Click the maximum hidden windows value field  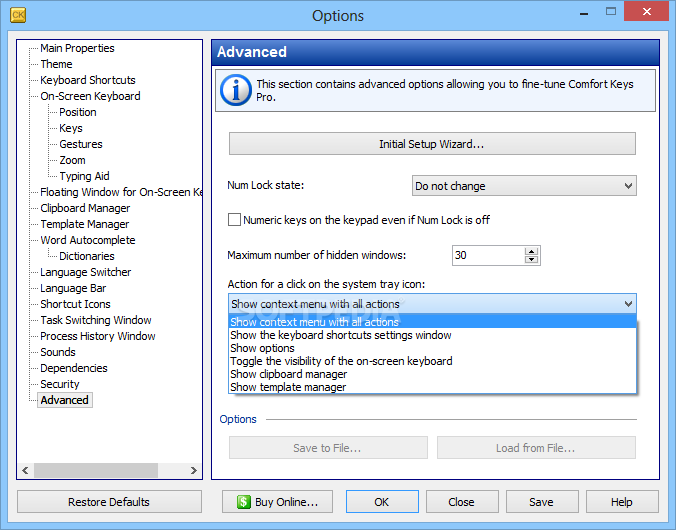(x=488, y=255)
